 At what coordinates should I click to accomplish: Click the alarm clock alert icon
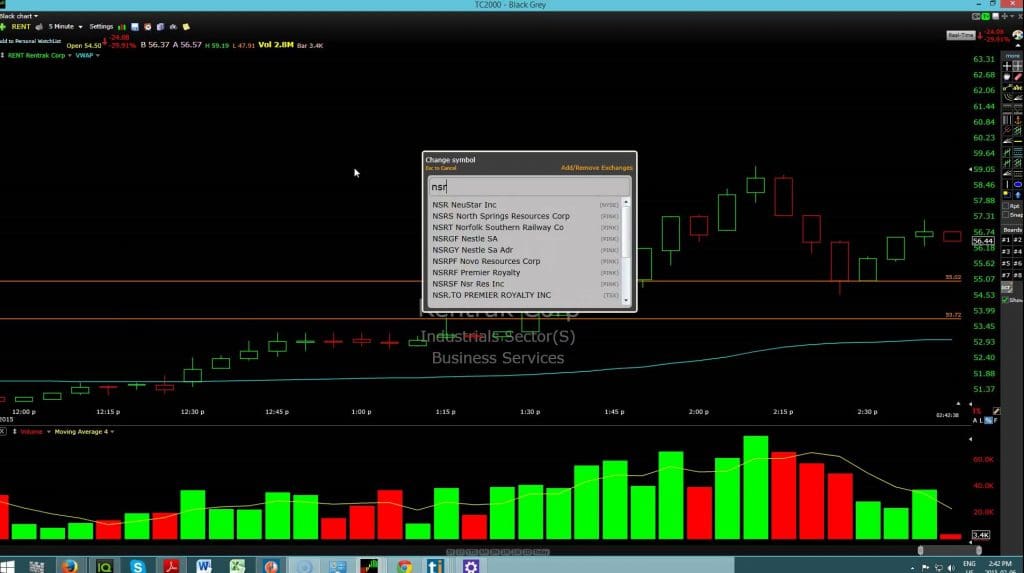148,27
